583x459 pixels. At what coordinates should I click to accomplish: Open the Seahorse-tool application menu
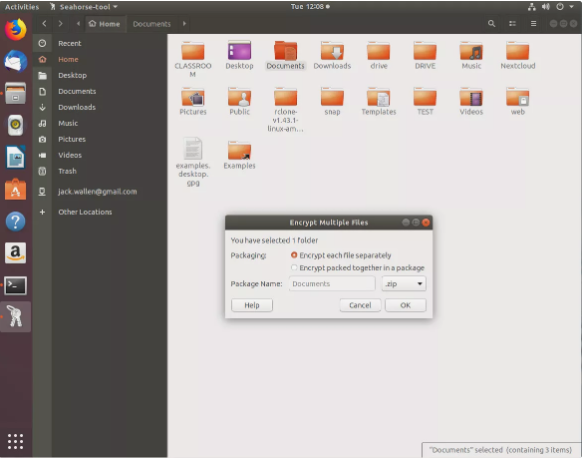[84, 7]
